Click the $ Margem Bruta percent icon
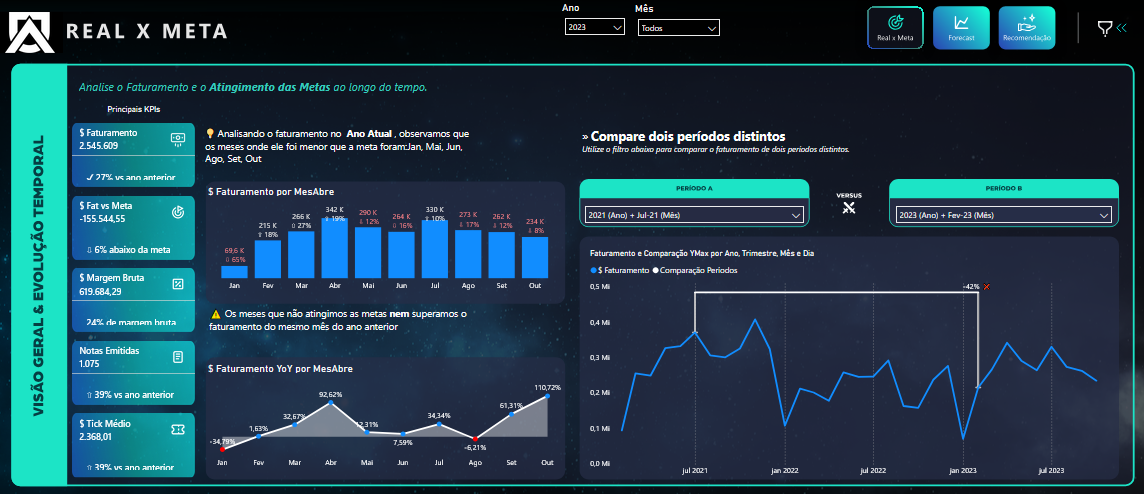1144x494 pixels. (178, 284)
